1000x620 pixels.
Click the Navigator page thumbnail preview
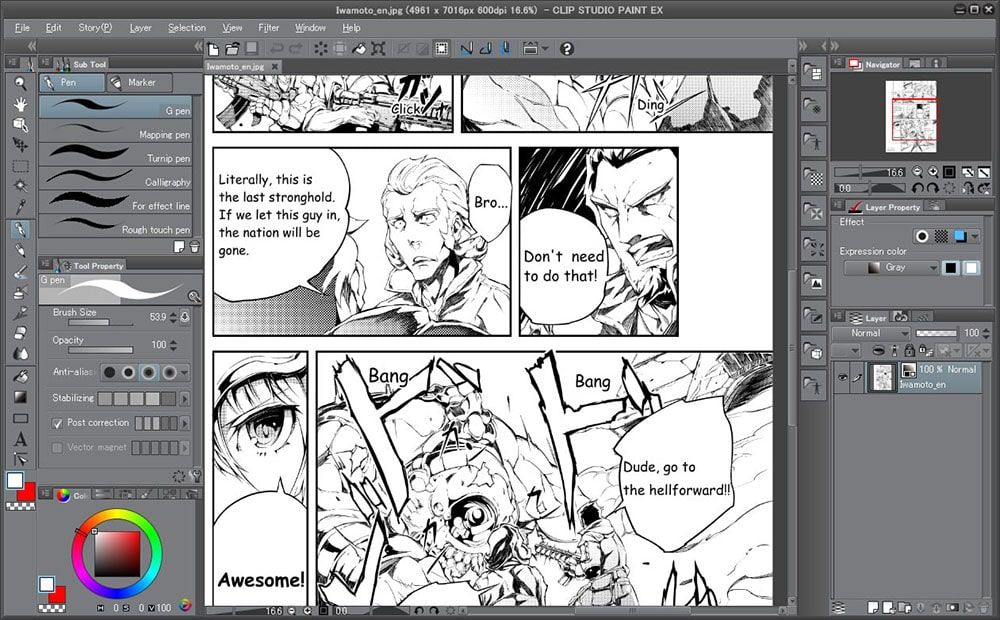point(911,116)
